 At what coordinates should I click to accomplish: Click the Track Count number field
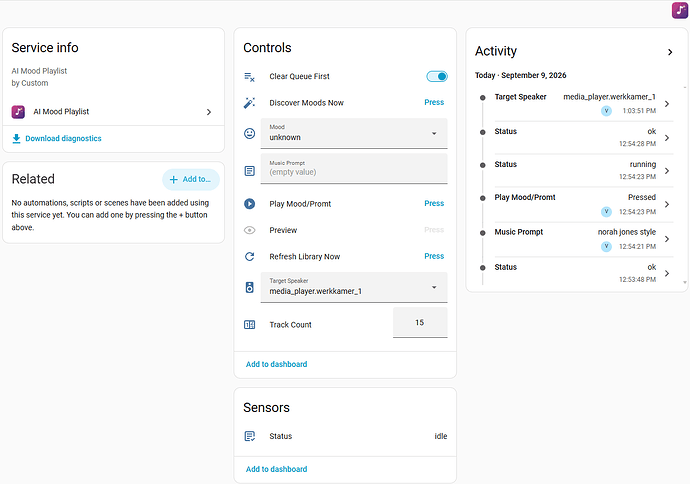coord(420,323)
